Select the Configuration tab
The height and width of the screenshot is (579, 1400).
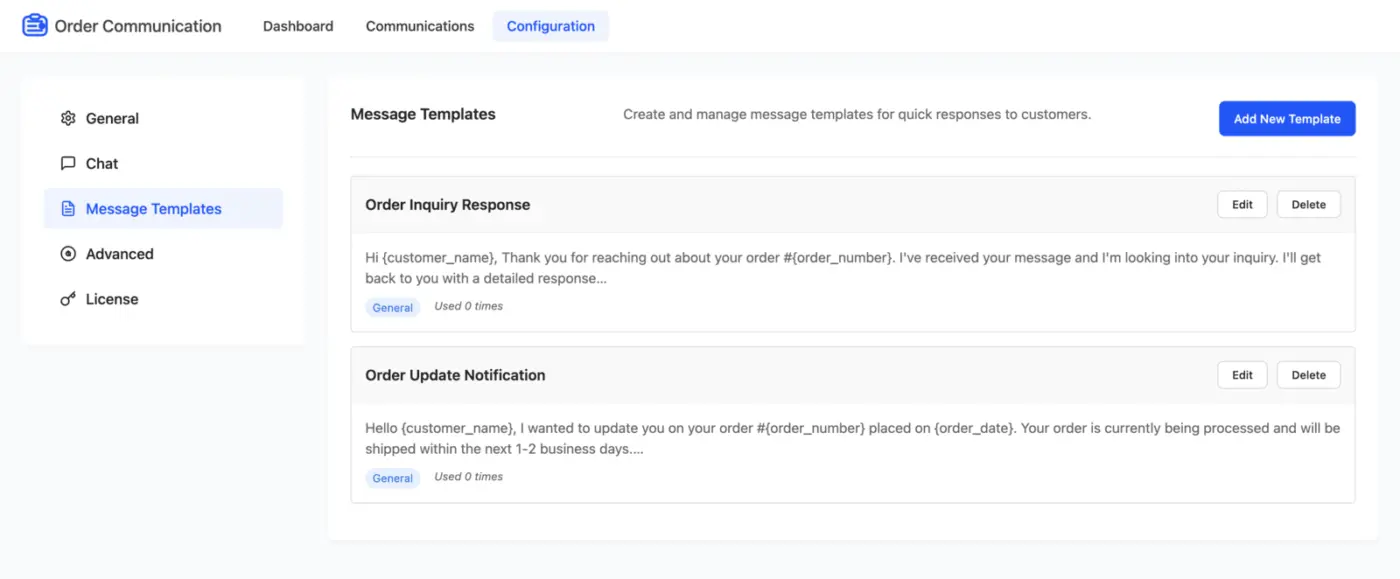click(x=550, y=26)
